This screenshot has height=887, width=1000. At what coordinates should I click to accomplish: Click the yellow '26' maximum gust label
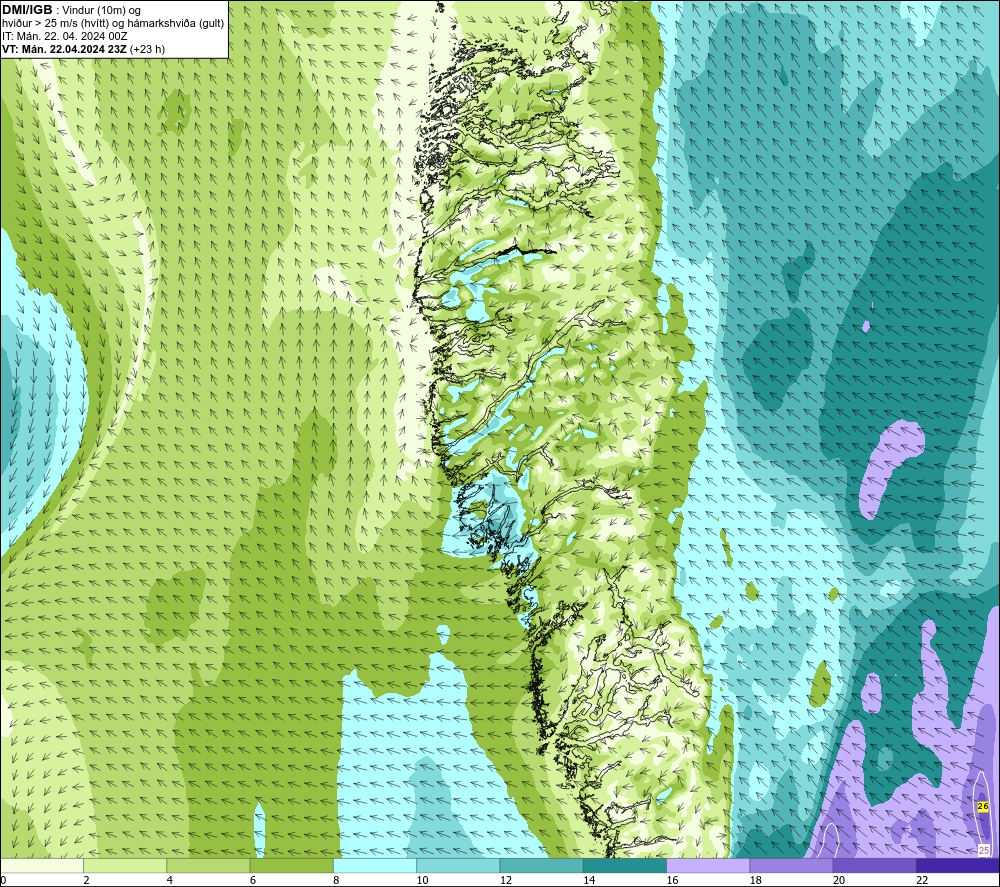click(x=983, y=807)
